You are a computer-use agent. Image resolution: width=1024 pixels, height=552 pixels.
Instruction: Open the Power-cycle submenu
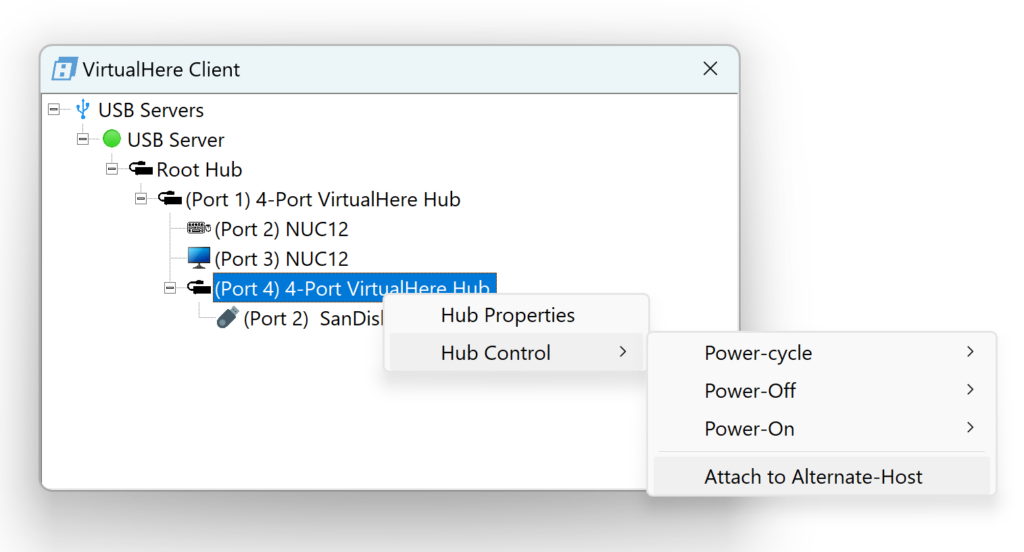758,353
